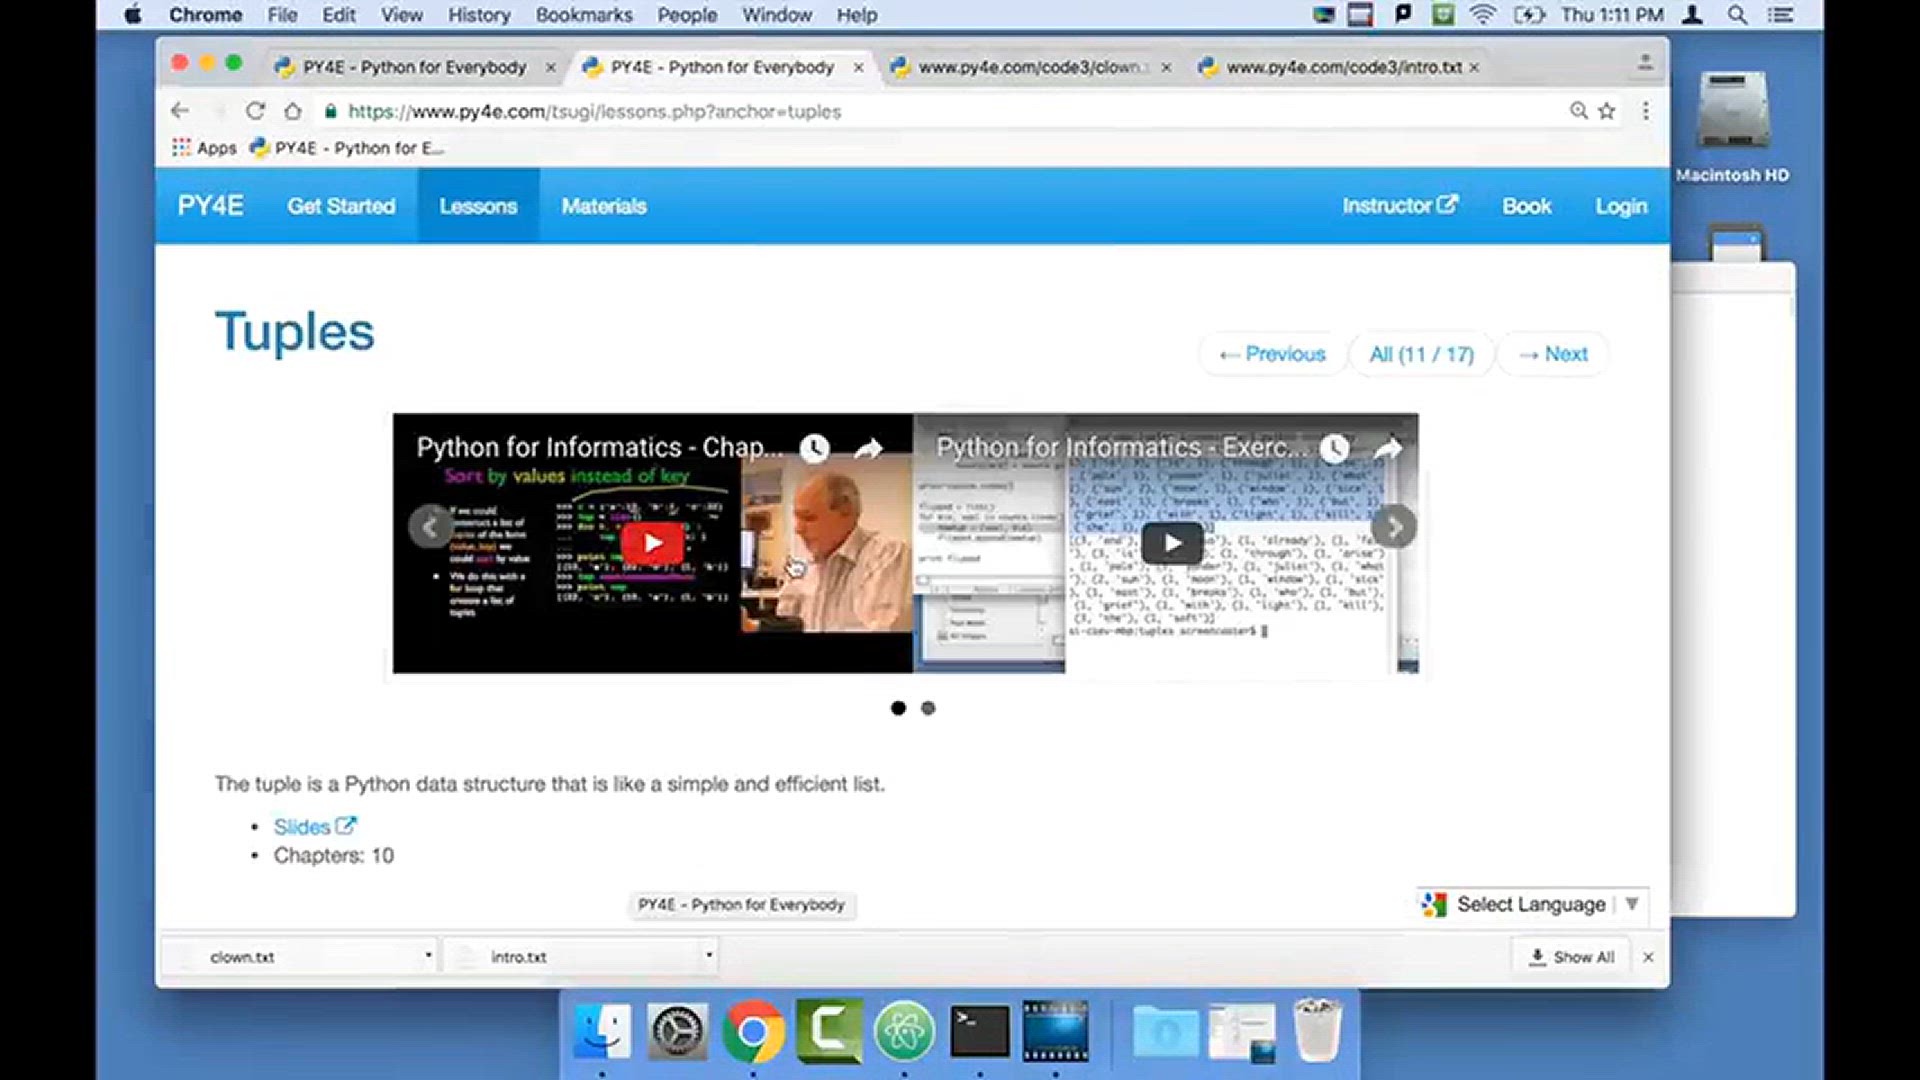Open the Slides link
Screen dimensions: 1920x1080
(x=314, y=827)
